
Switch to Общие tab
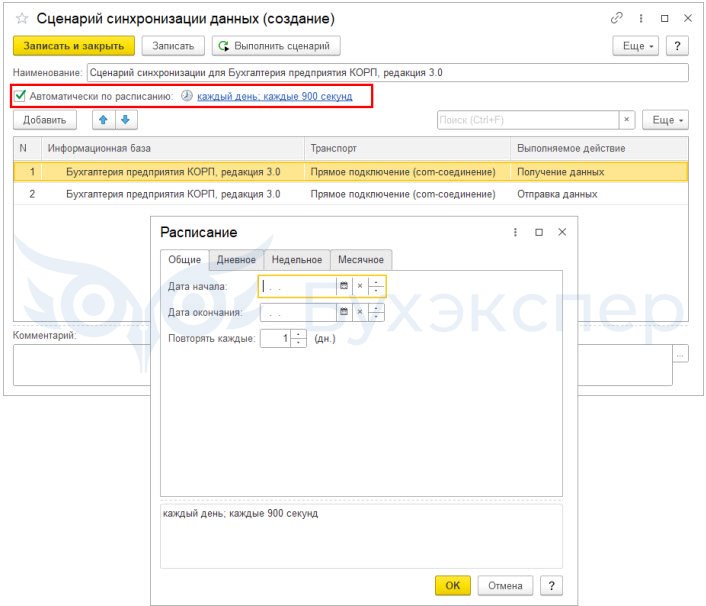[x=185, y=260]
